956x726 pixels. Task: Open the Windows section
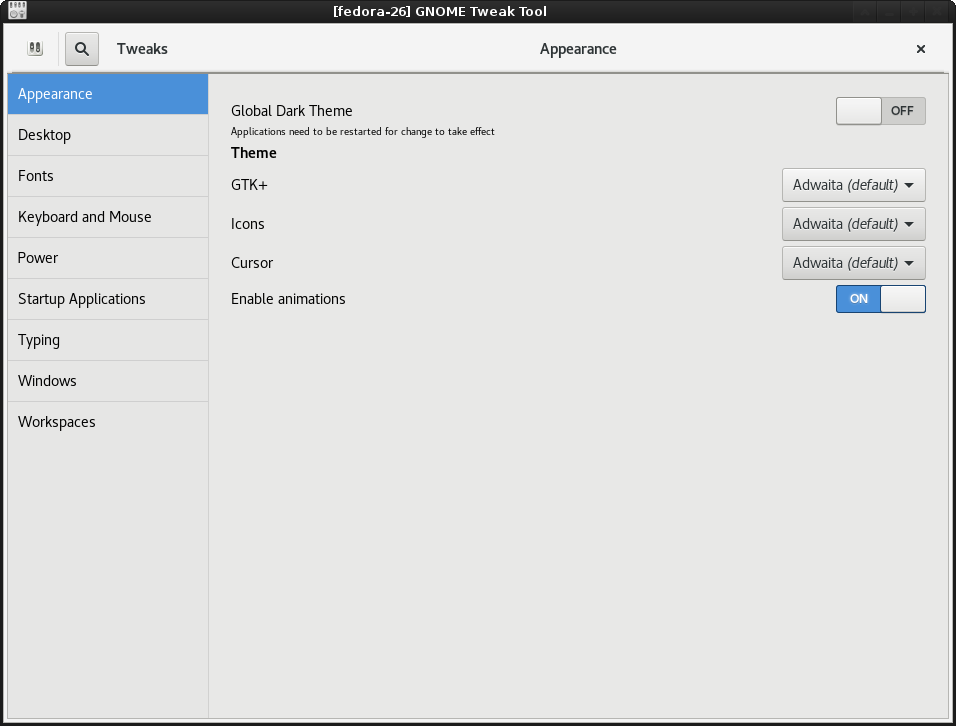point(108,381)
